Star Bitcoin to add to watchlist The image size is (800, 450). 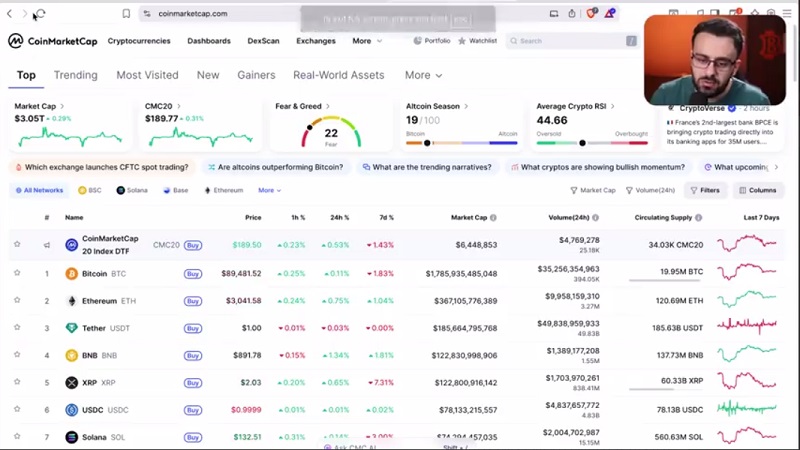coord(17,273)
